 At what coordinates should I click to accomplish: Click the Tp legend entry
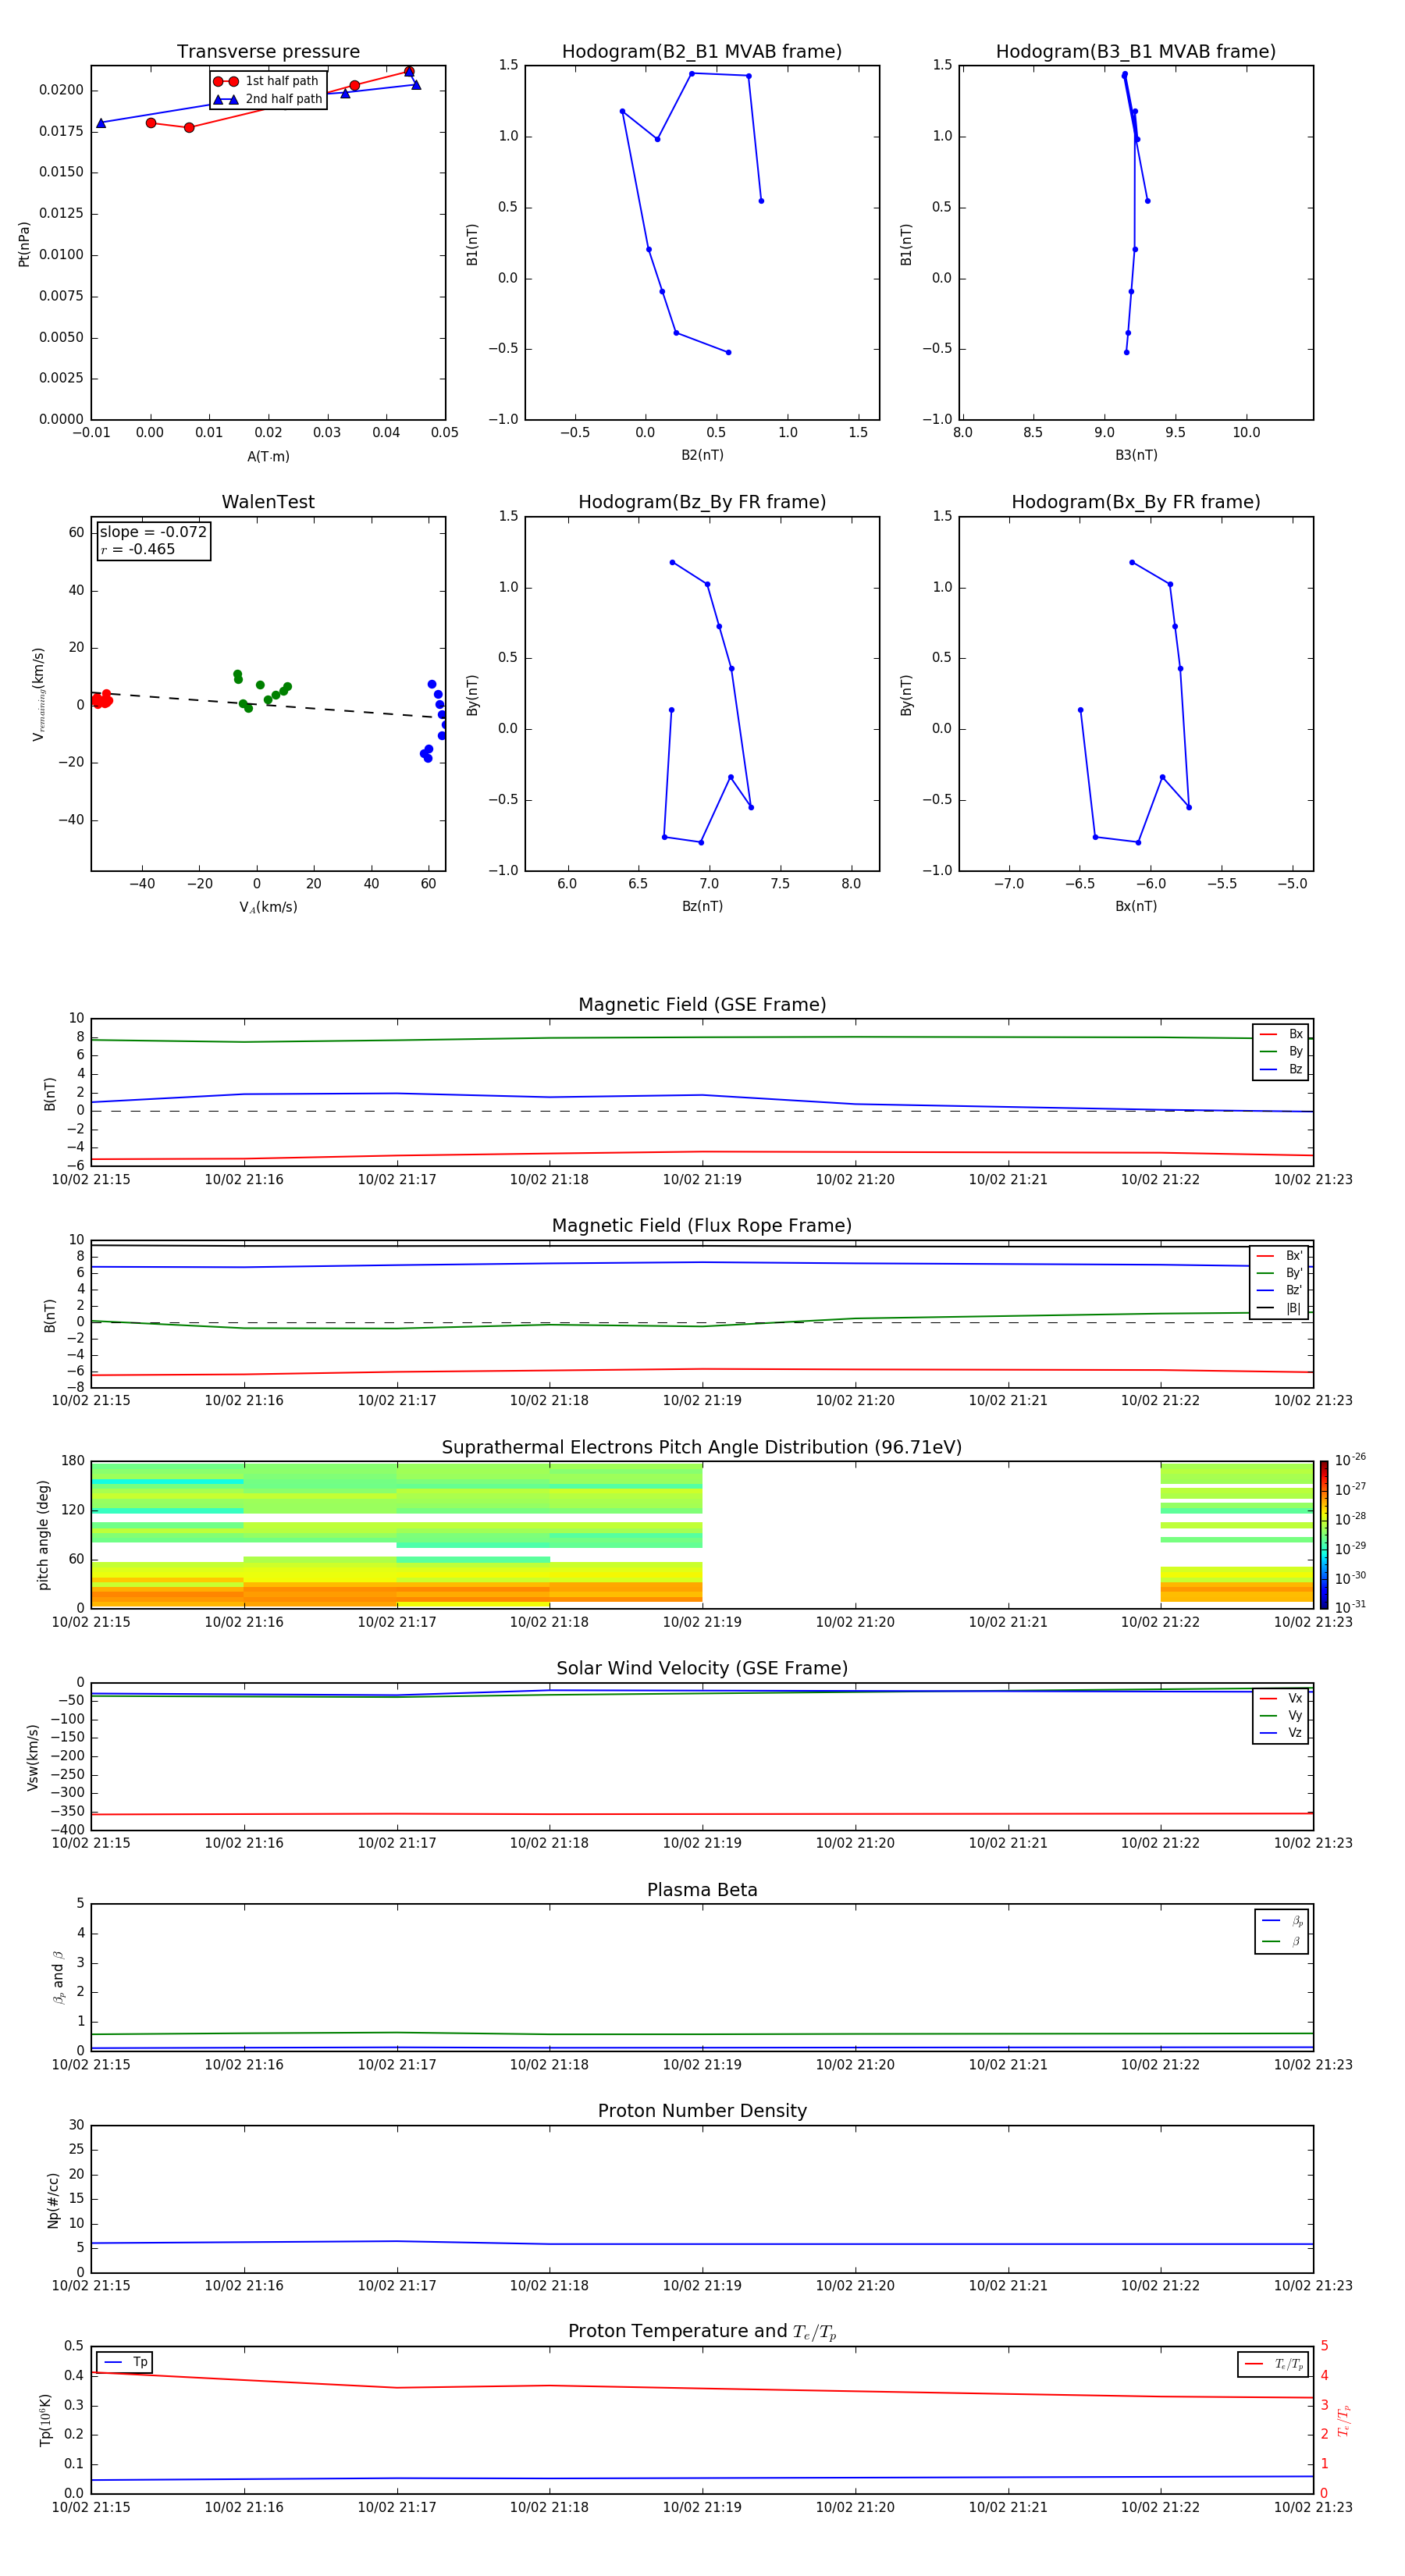(126, 2362)
